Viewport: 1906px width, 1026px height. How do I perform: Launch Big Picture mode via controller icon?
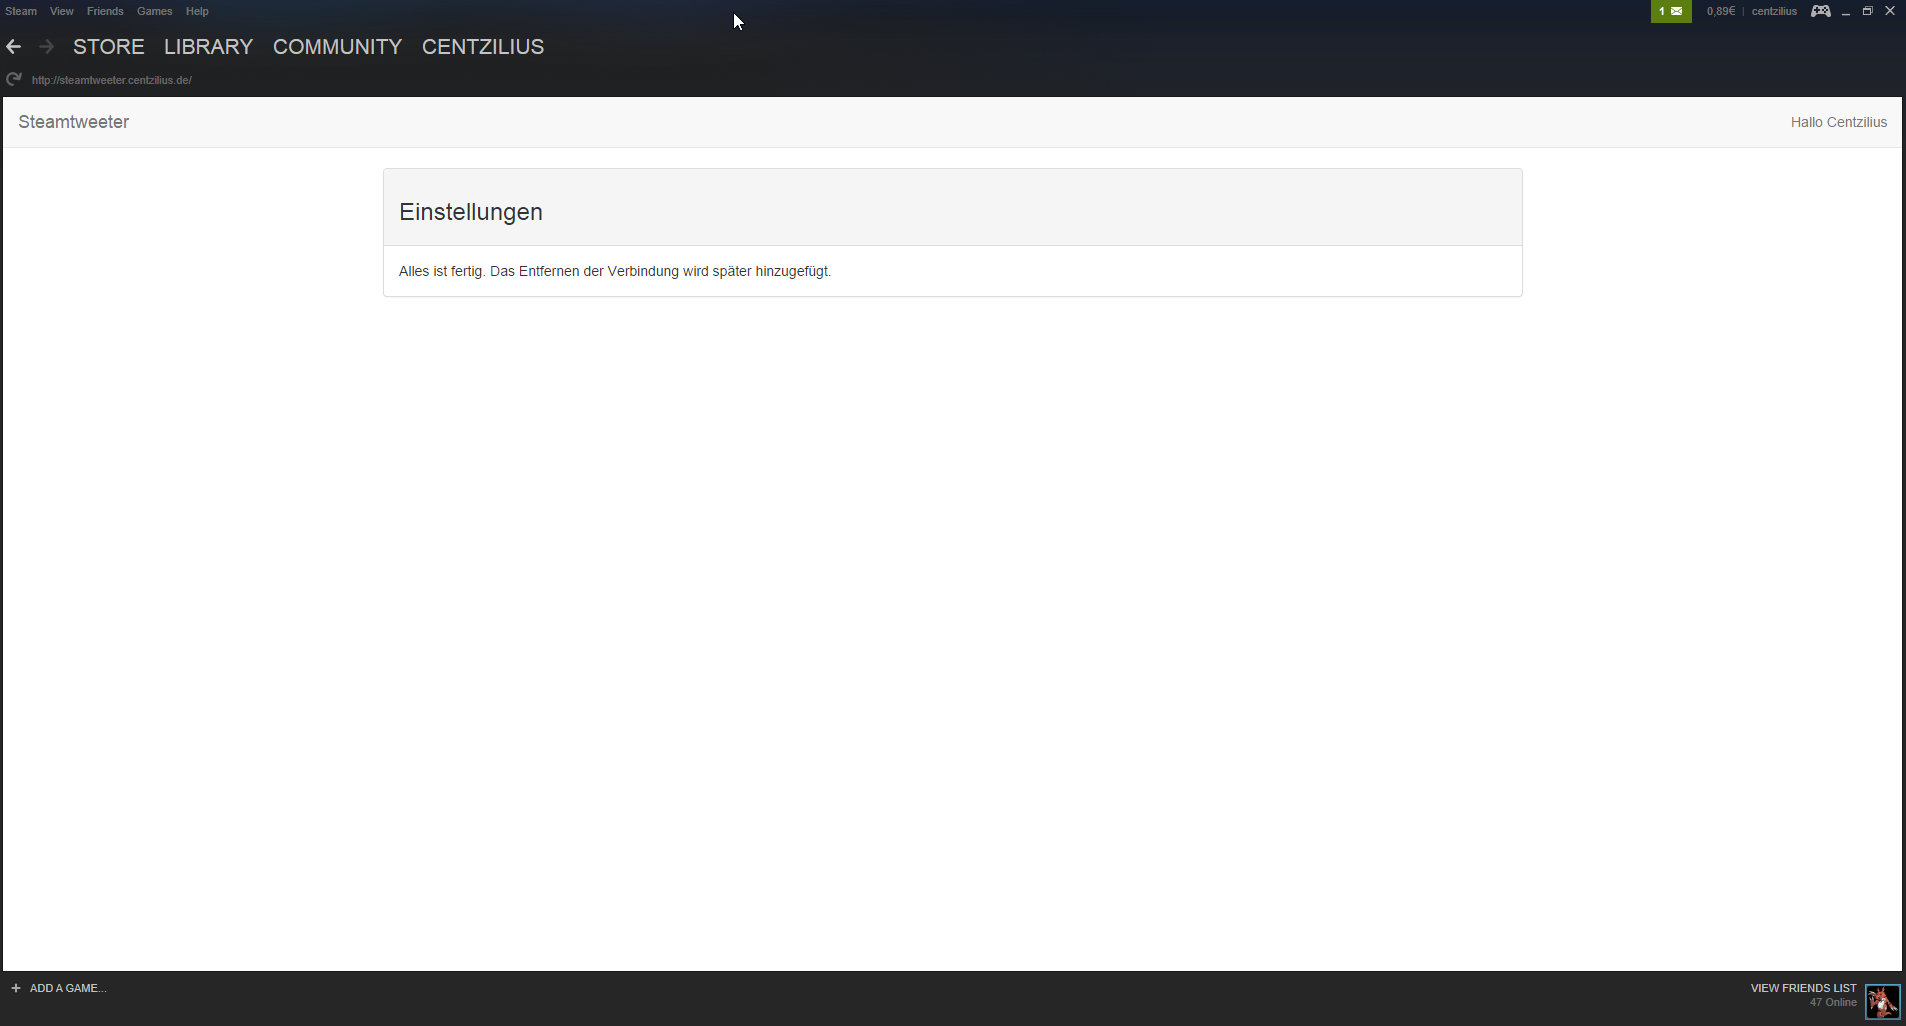[1820, 11]
